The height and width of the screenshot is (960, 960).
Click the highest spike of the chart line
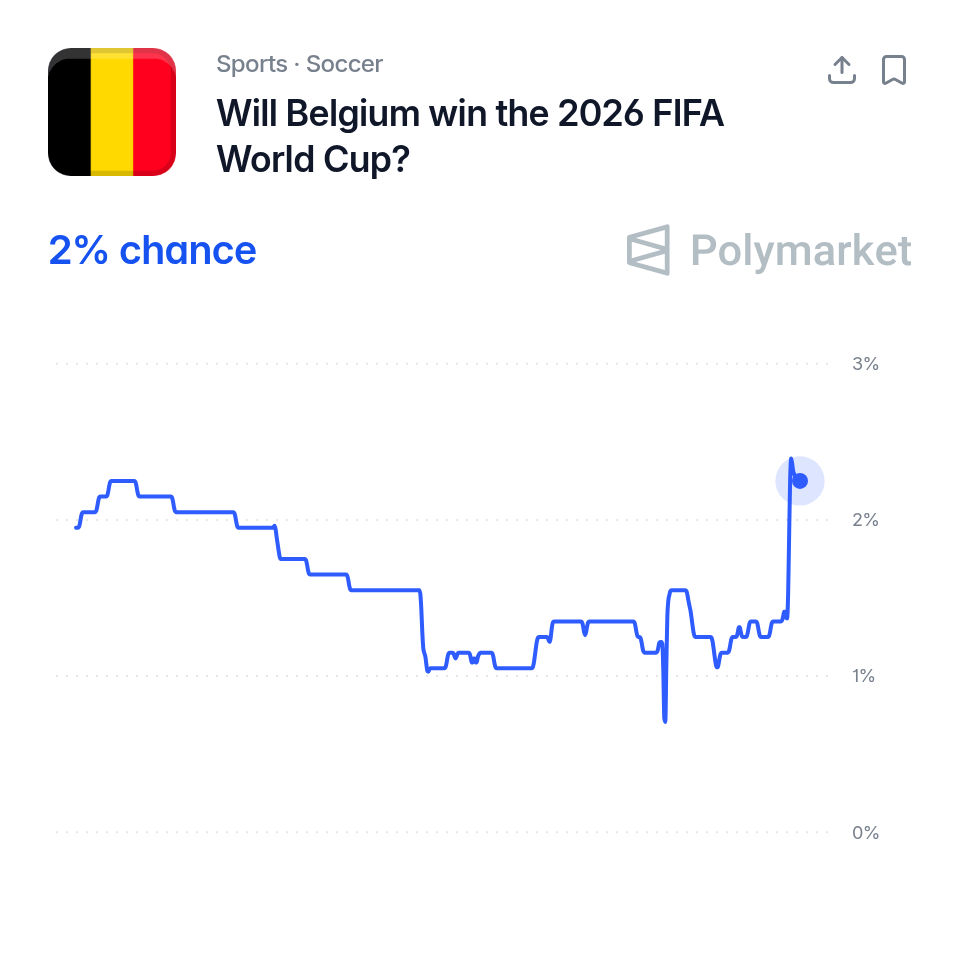(x=791, y=459)
